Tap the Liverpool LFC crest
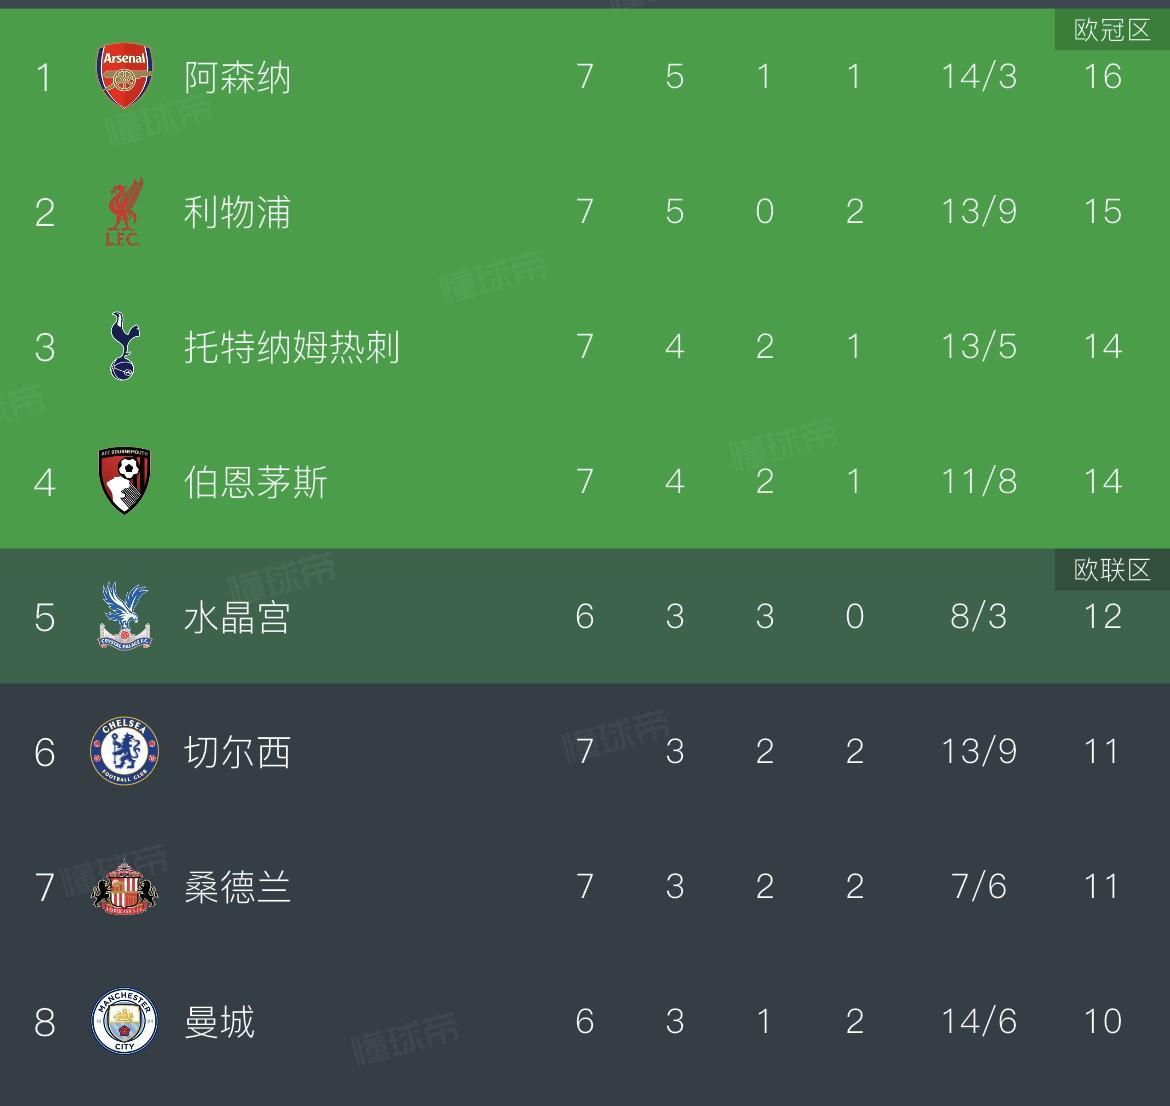Screen dimensions: 1170x1106 125,212
